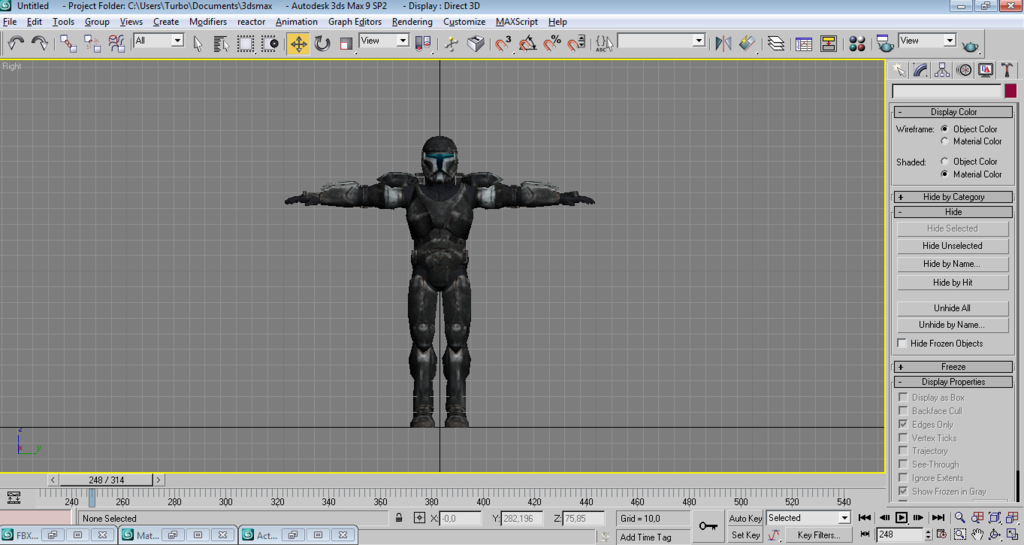This screenshot has height=545, width=1024.
Task: Choose Rectangular Selection Region tool
Action: [246, 43]
